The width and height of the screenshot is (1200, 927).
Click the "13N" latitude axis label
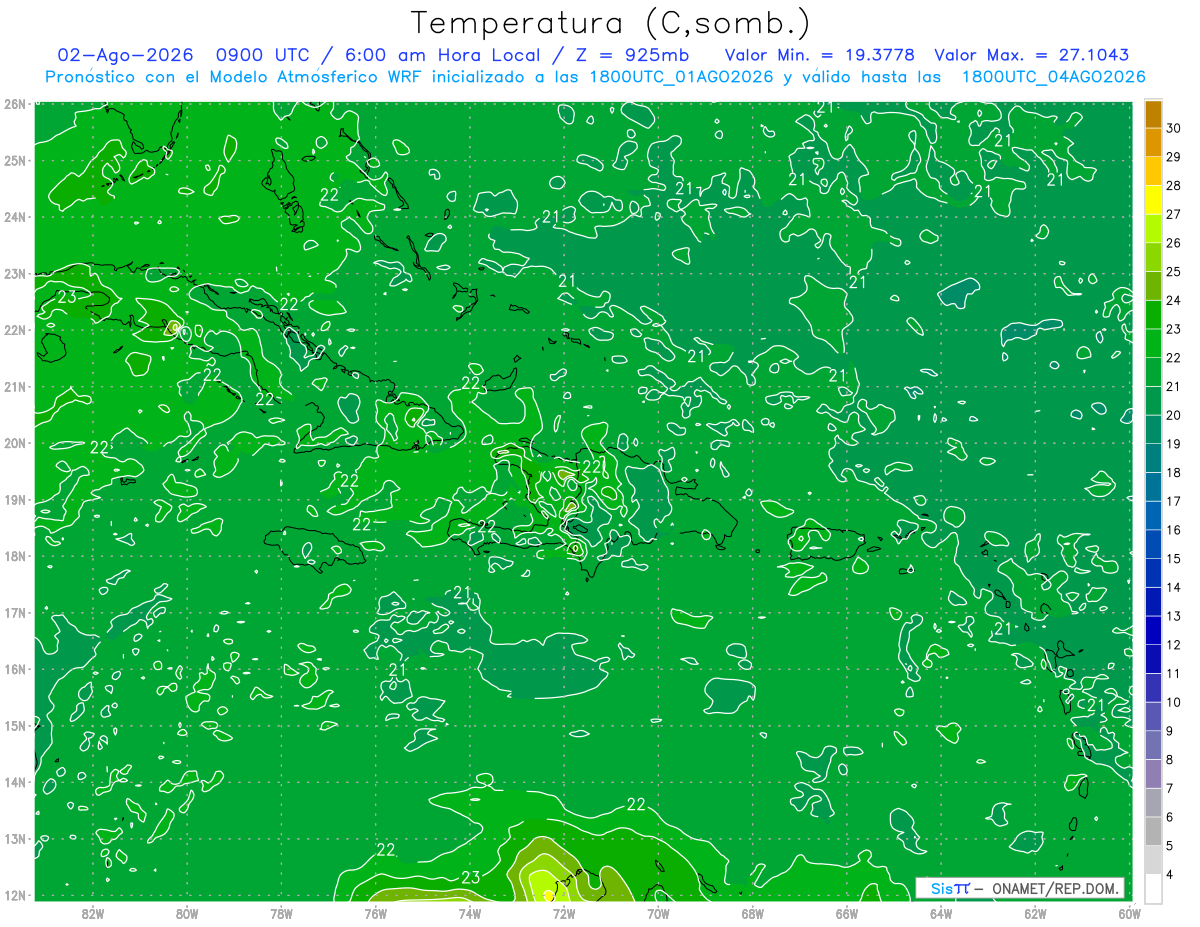pos(15,839)
